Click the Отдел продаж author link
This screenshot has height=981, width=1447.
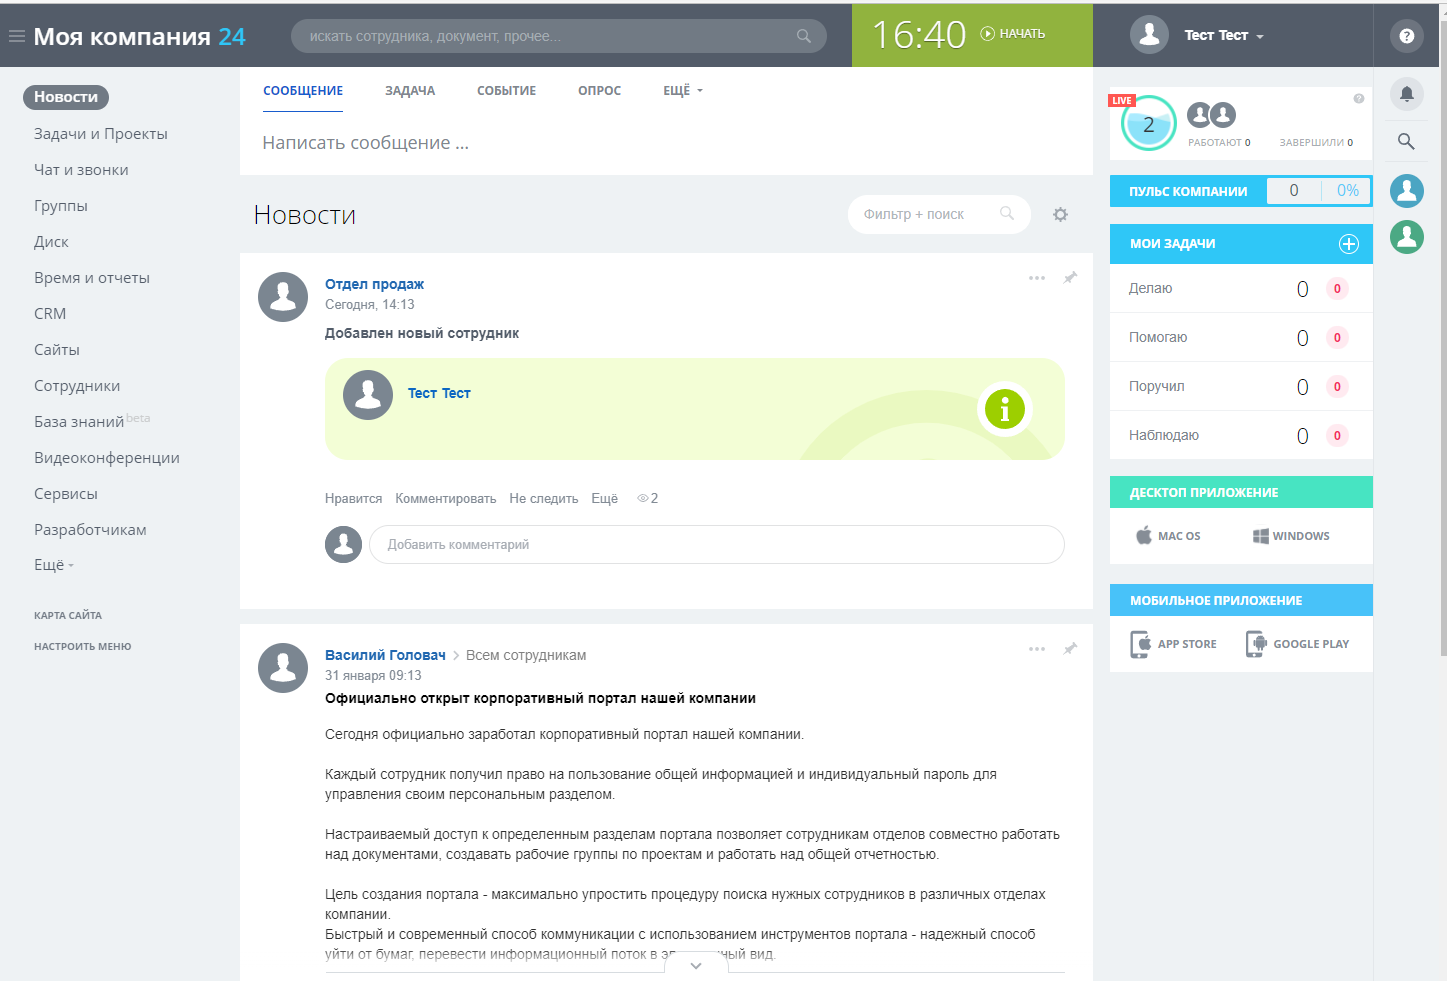[x=374, y=284]
